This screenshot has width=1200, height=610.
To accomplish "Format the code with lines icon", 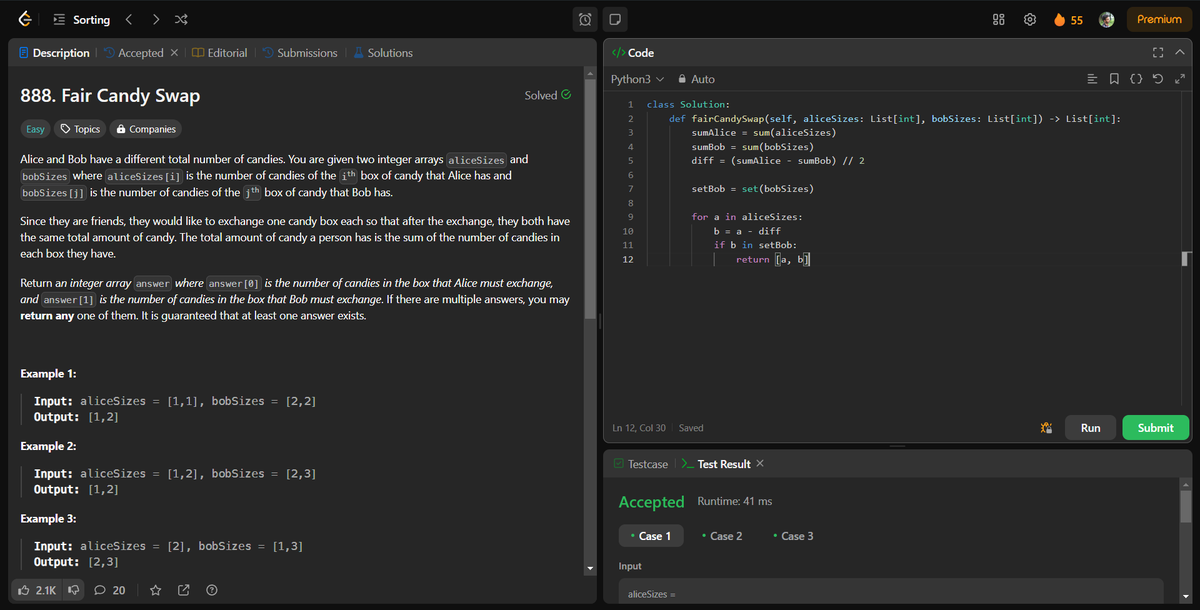I will coord(1093,79).
